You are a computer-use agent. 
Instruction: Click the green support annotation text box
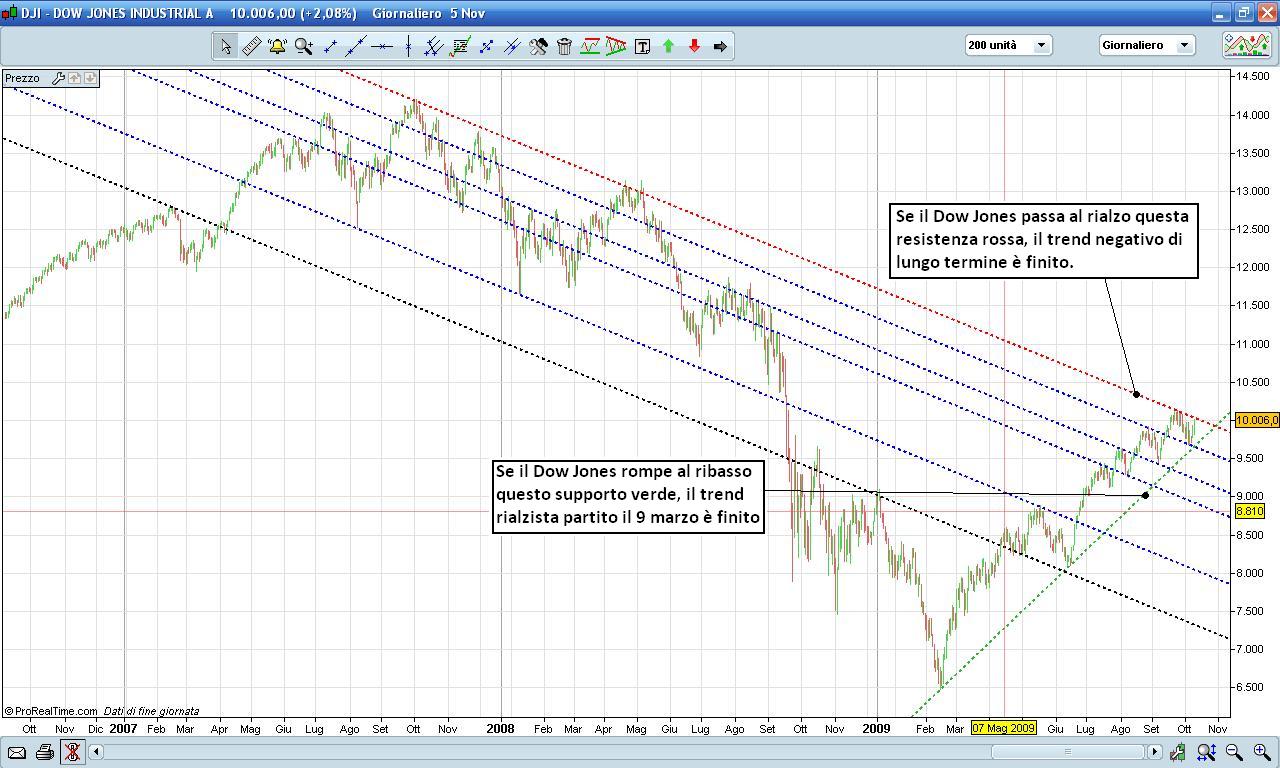(x=628, y=495)
